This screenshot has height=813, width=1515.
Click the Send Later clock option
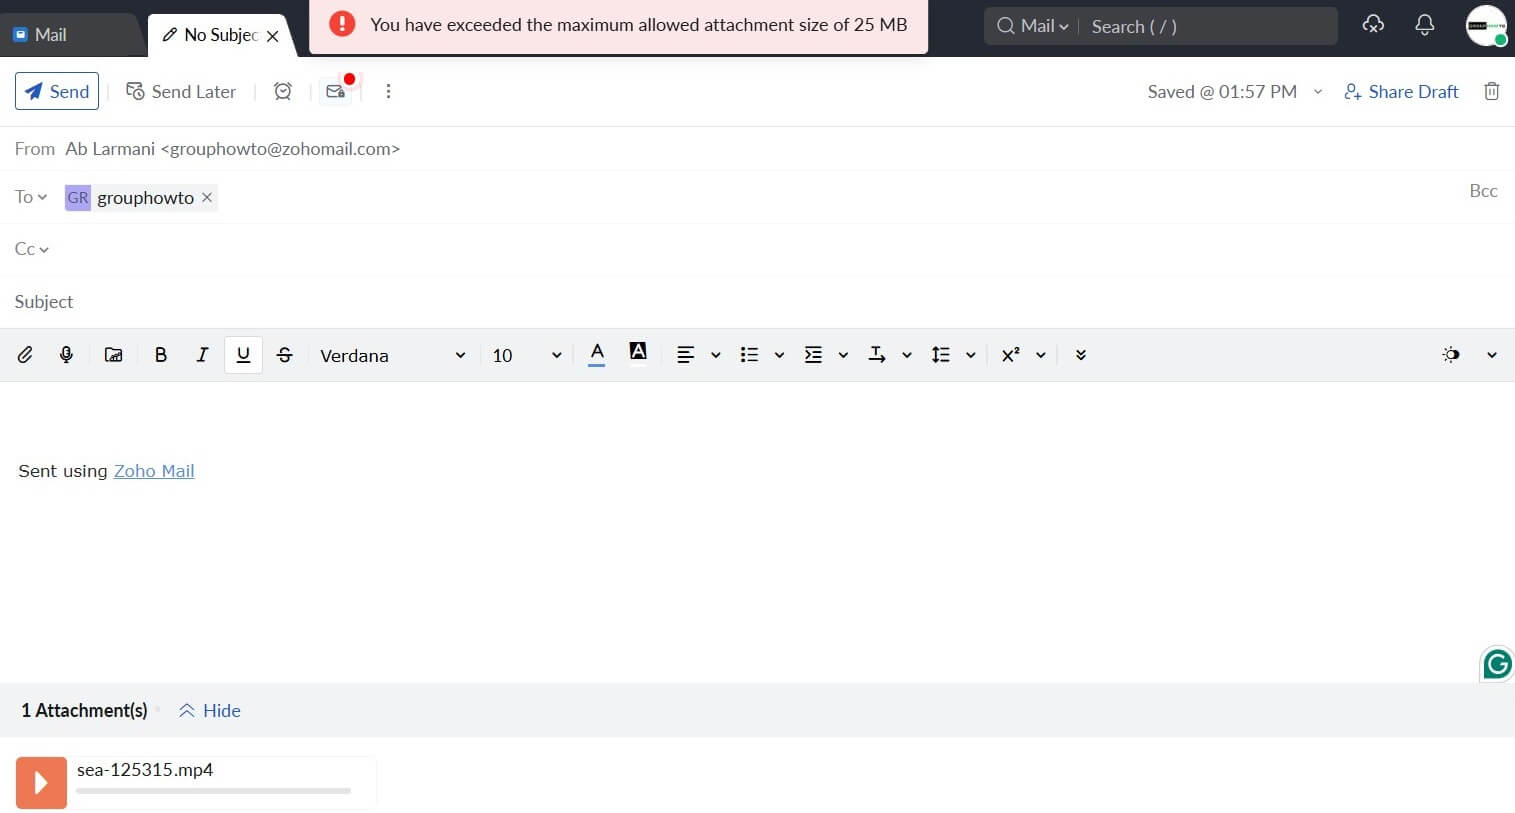[x=181, y=91]
